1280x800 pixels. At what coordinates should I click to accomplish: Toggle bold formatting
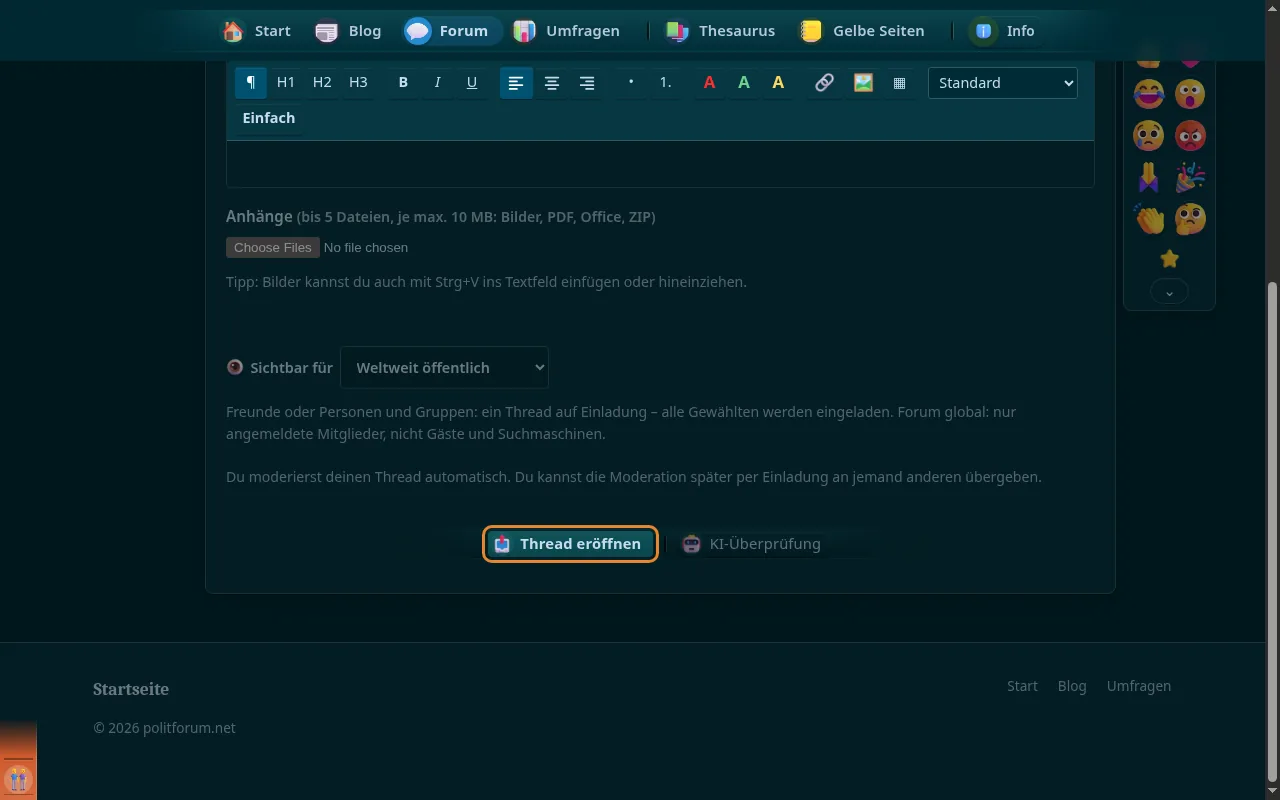click(x=403, y=83)
